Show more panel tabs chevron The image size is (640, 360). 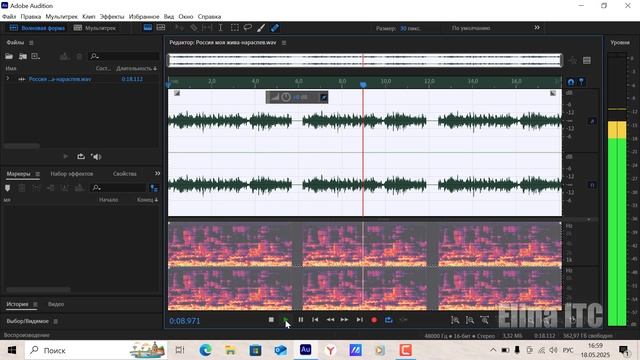(157, 173)
